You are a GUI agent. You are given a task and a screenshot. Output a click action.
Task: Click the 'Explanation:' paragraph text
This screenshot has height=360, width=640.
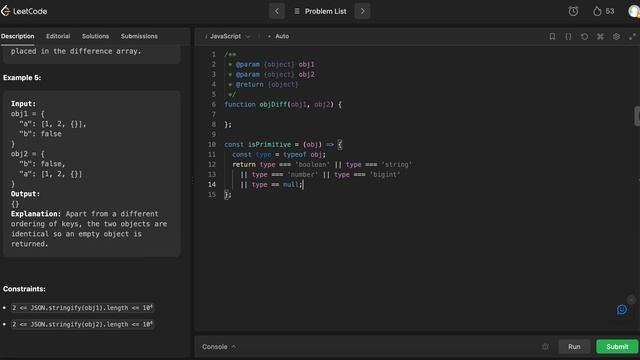[x=89, y=229]
